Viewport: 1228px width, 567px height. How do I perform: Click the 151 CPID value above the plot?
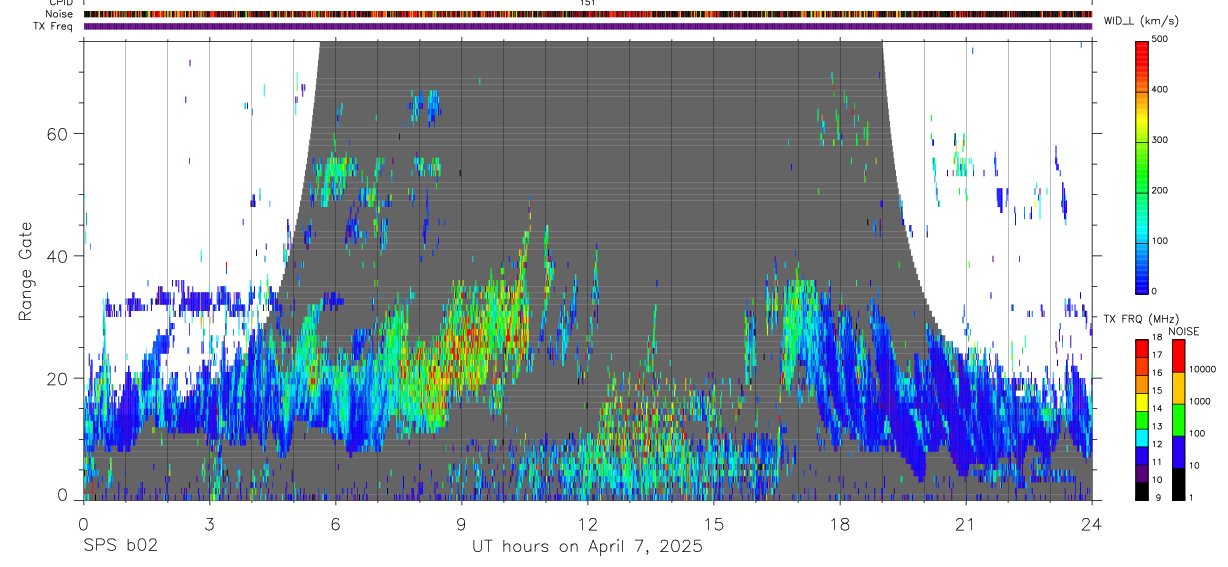(x=587, y=3)
